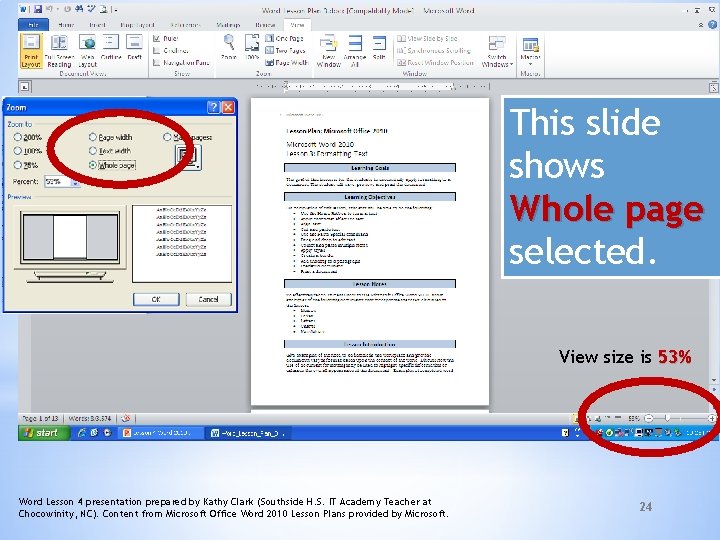The image size is (720, 540).
Task: Click the proofing errors status bar icon
Action: pos(126,418)
